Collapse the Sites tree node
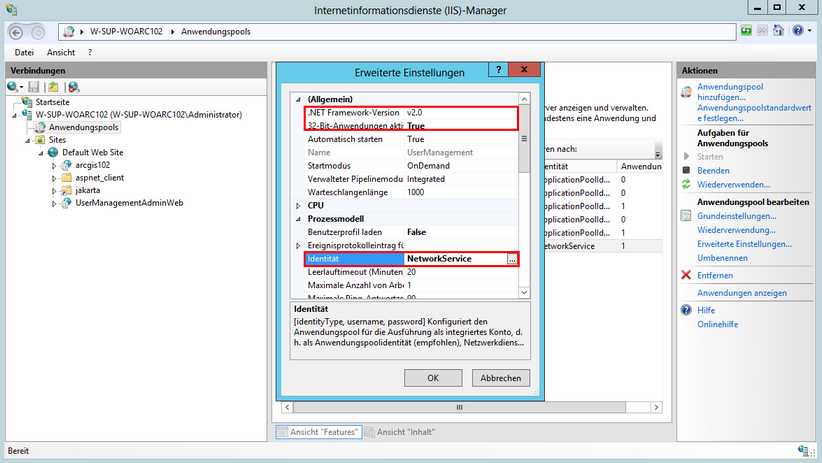The height and width of the screenshot is (463, 822). coord(28,141)
